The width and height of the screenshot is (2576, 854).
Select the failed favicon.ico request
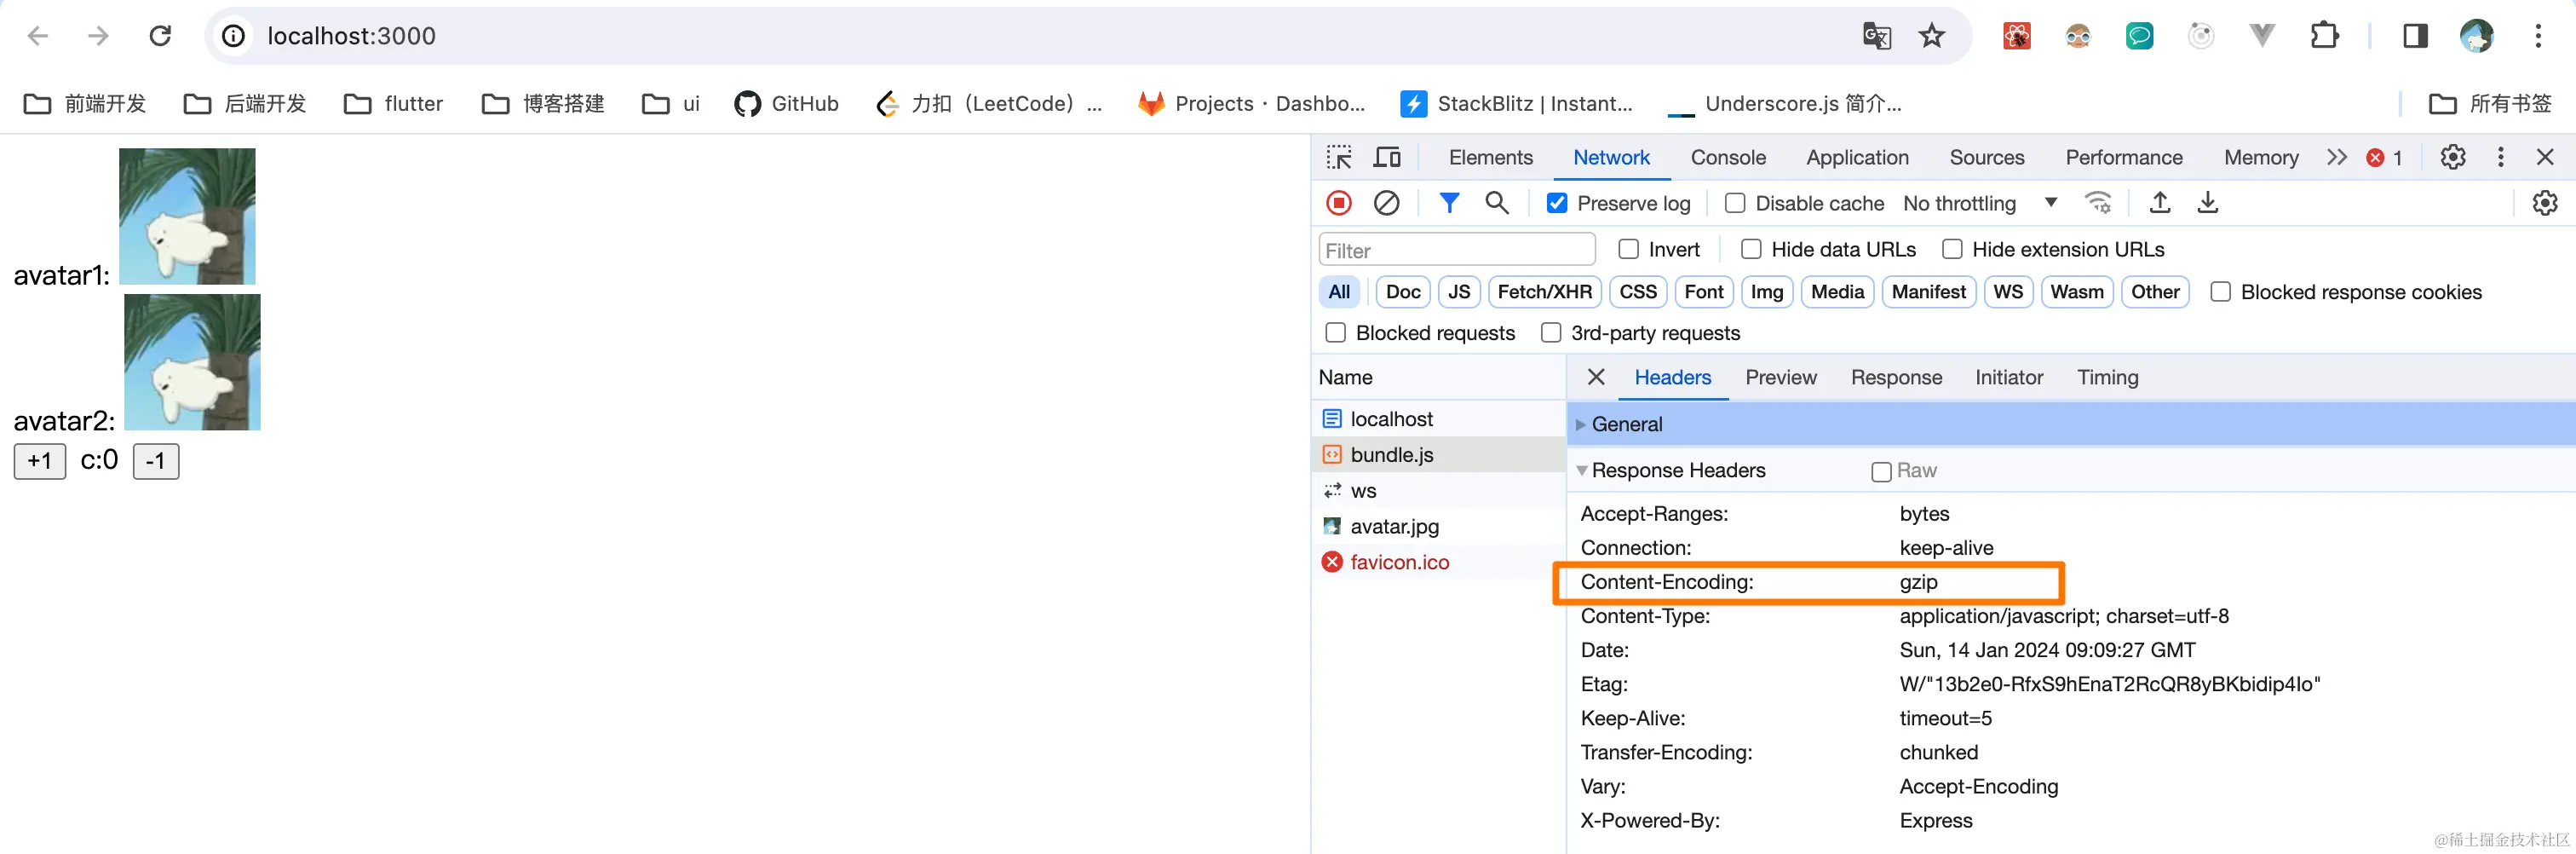tap(1438, 562)
